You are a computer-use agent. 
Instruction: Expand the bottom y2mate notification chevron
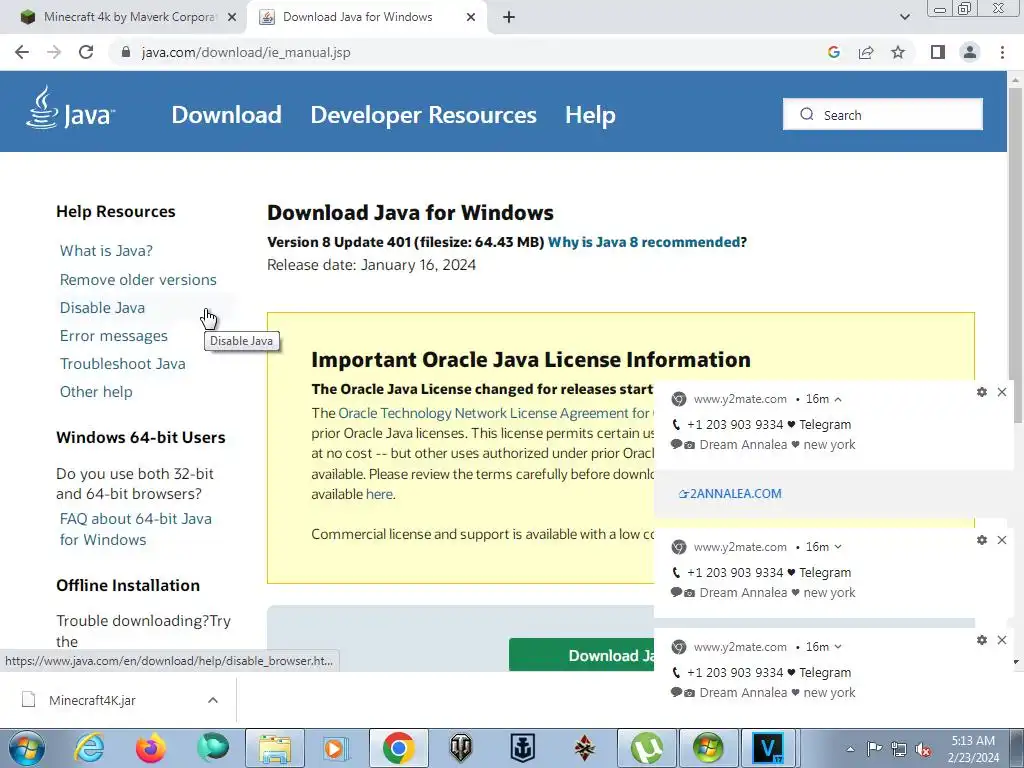point(838,647)
